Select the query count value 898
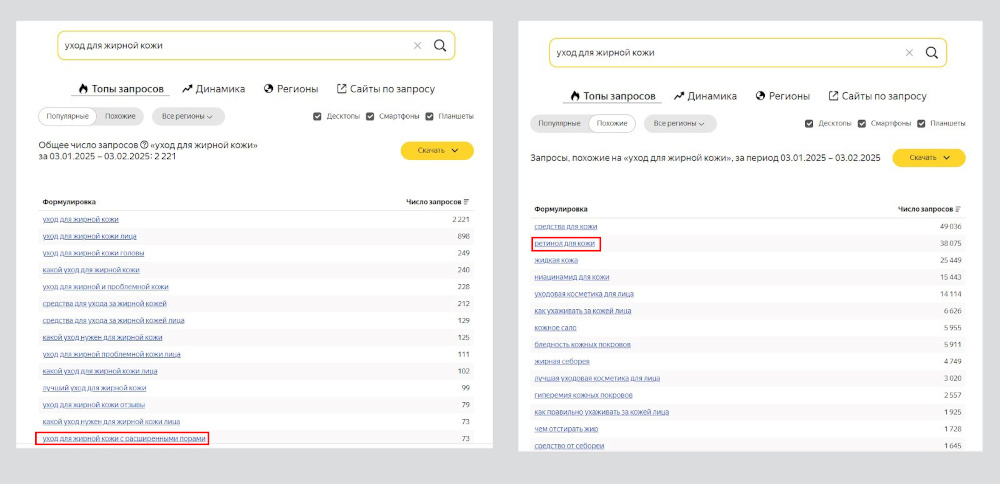The width and height of the screenshot is (1000, 484). 464,237
